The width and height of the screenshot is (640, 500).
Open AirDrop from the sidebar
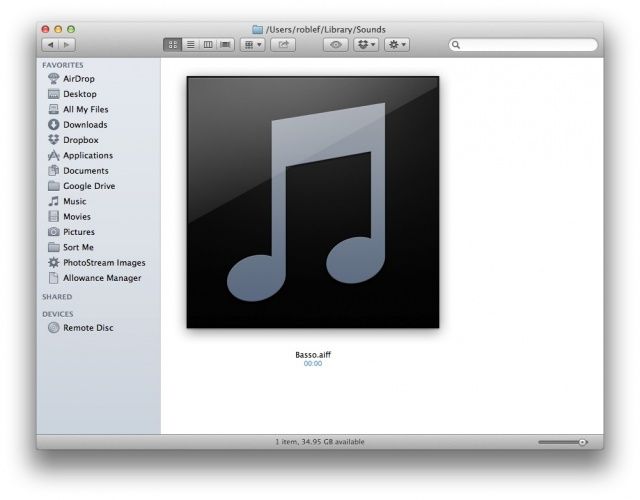[x=79, y=78]
